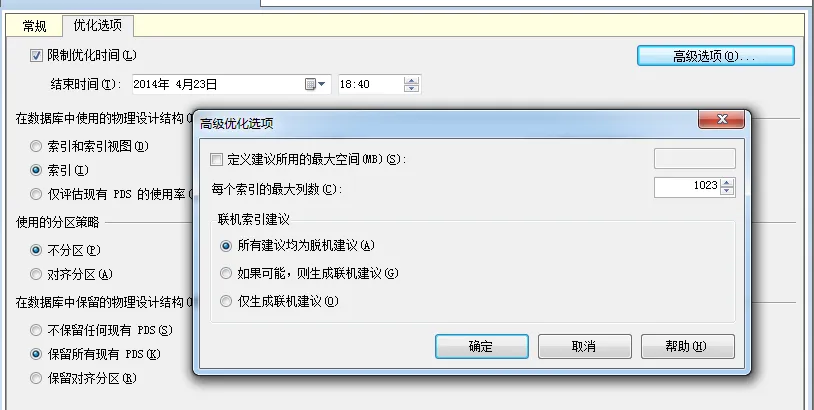The height and width of the screenshot is (410, 814).
Task: Select 索引和索引视图 radio button
Action: click(36, 146)
